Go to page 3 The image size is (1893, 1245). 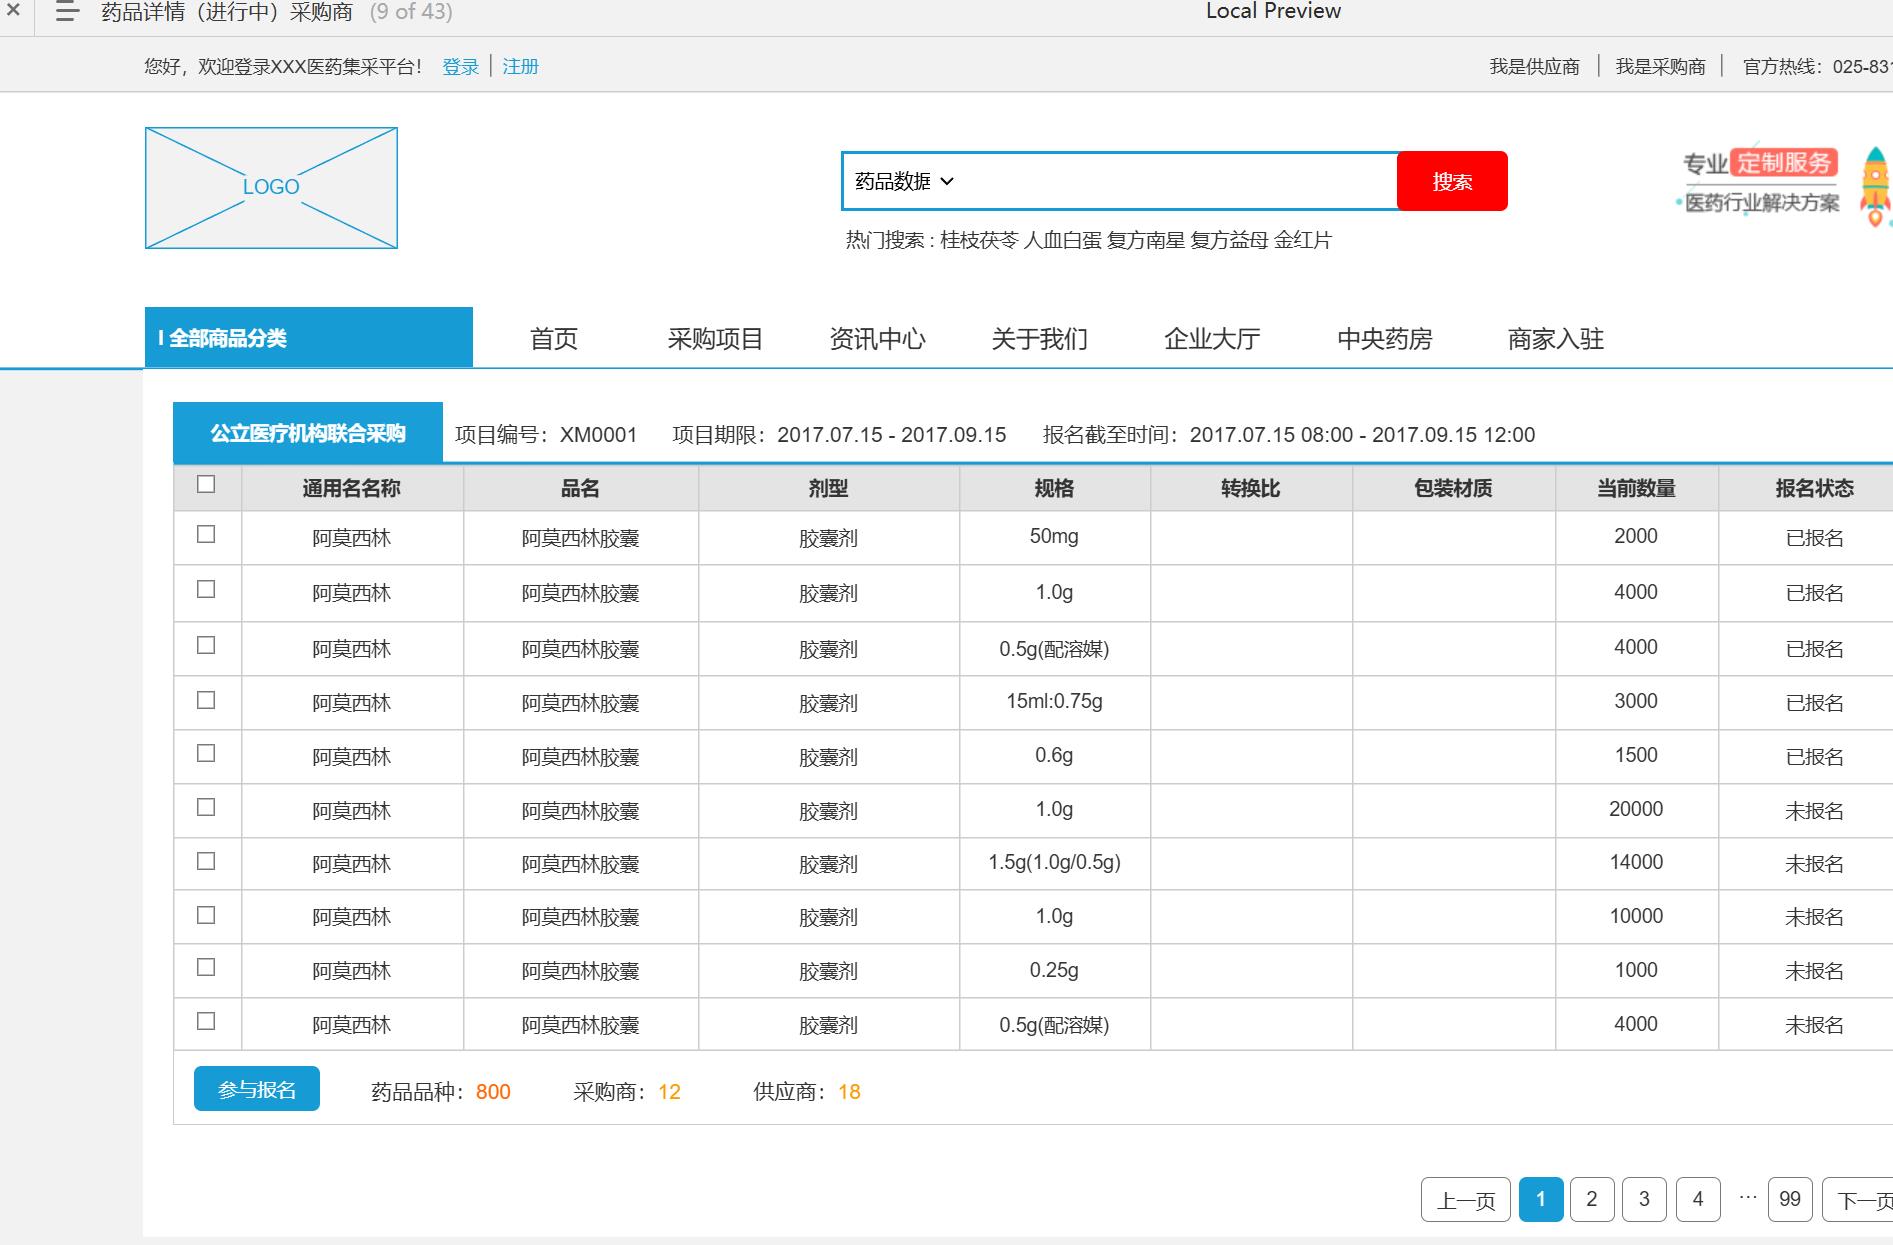1644,1199
